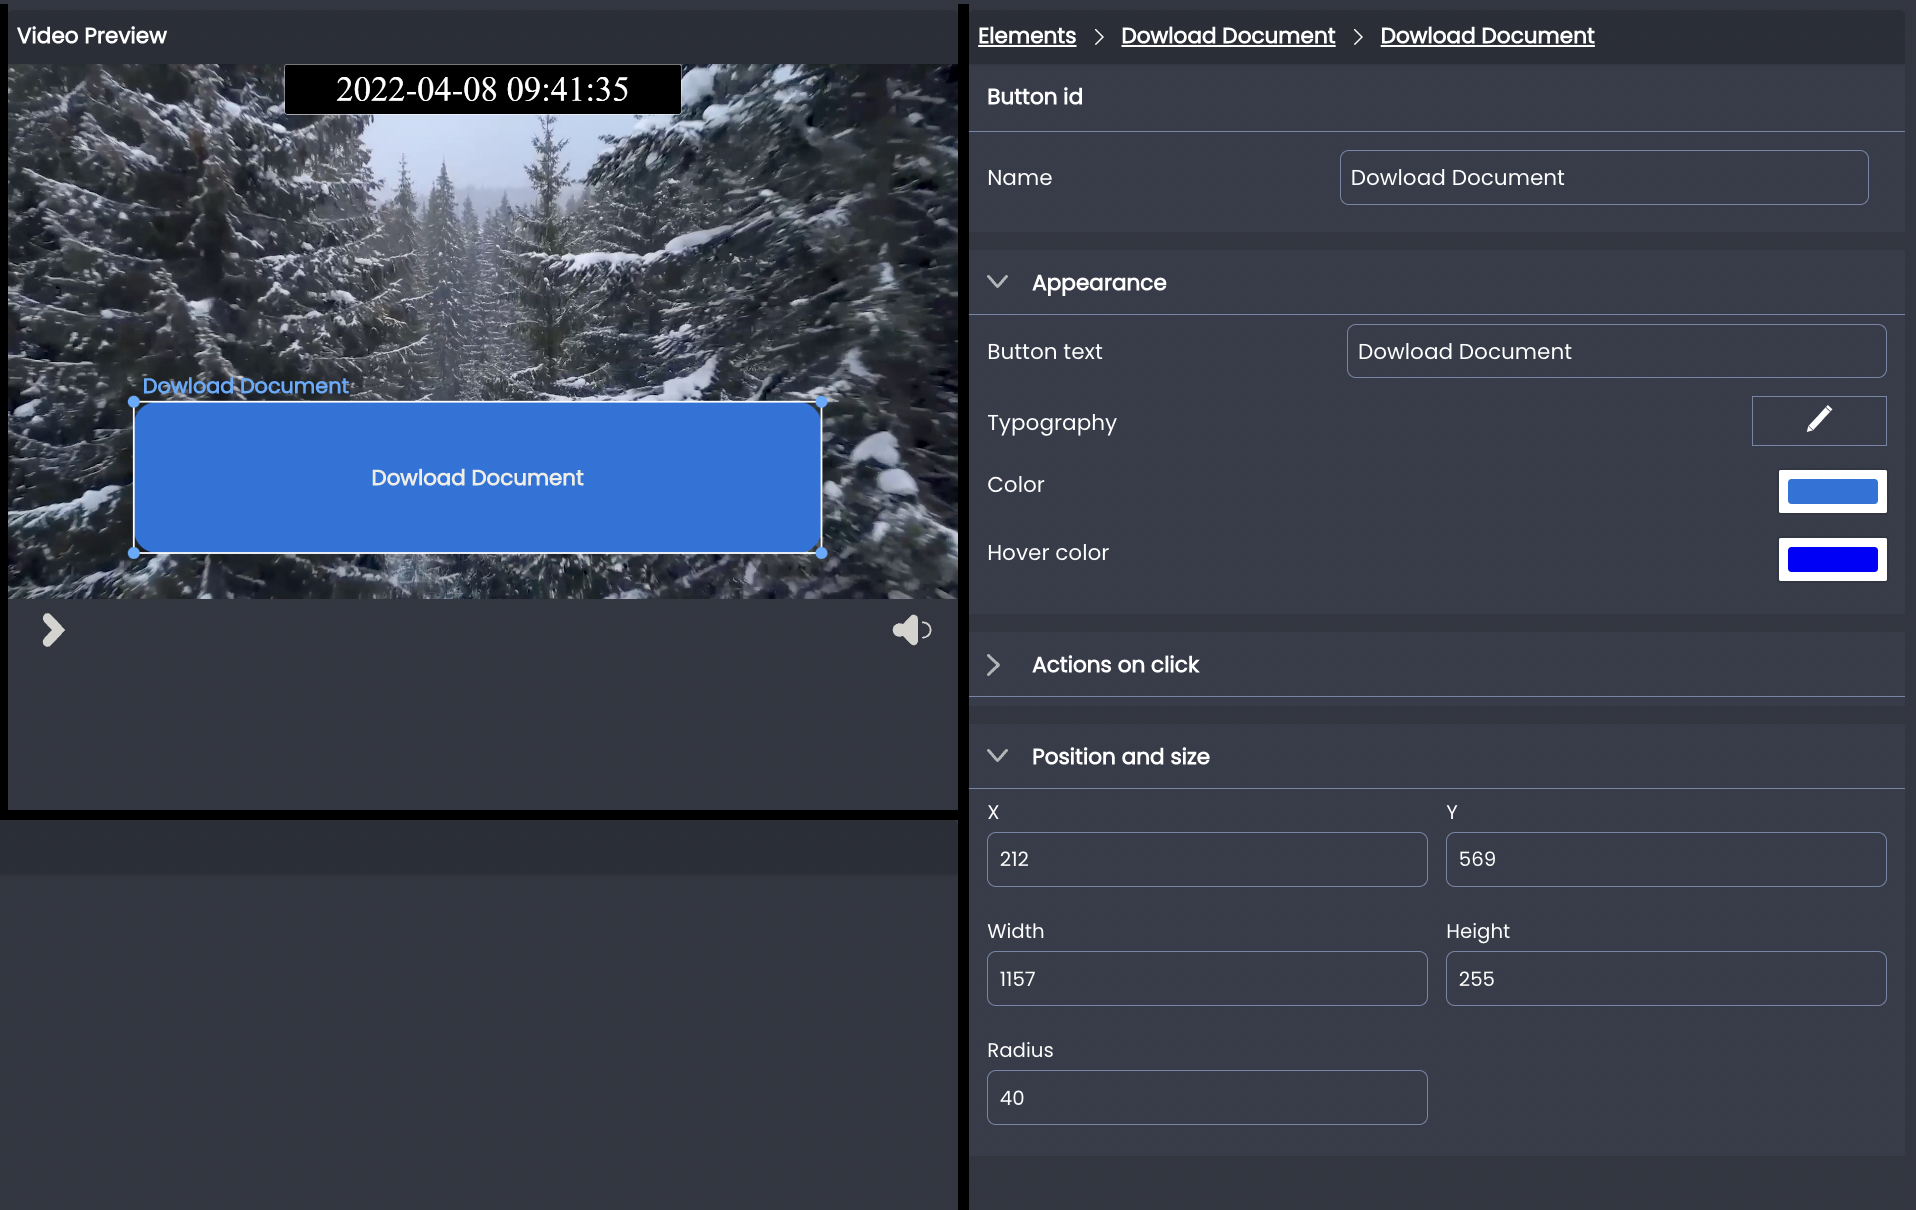The image size is (1916, 1210).
Task: Open the Color swatch picker
Action: pos(1832,491)
